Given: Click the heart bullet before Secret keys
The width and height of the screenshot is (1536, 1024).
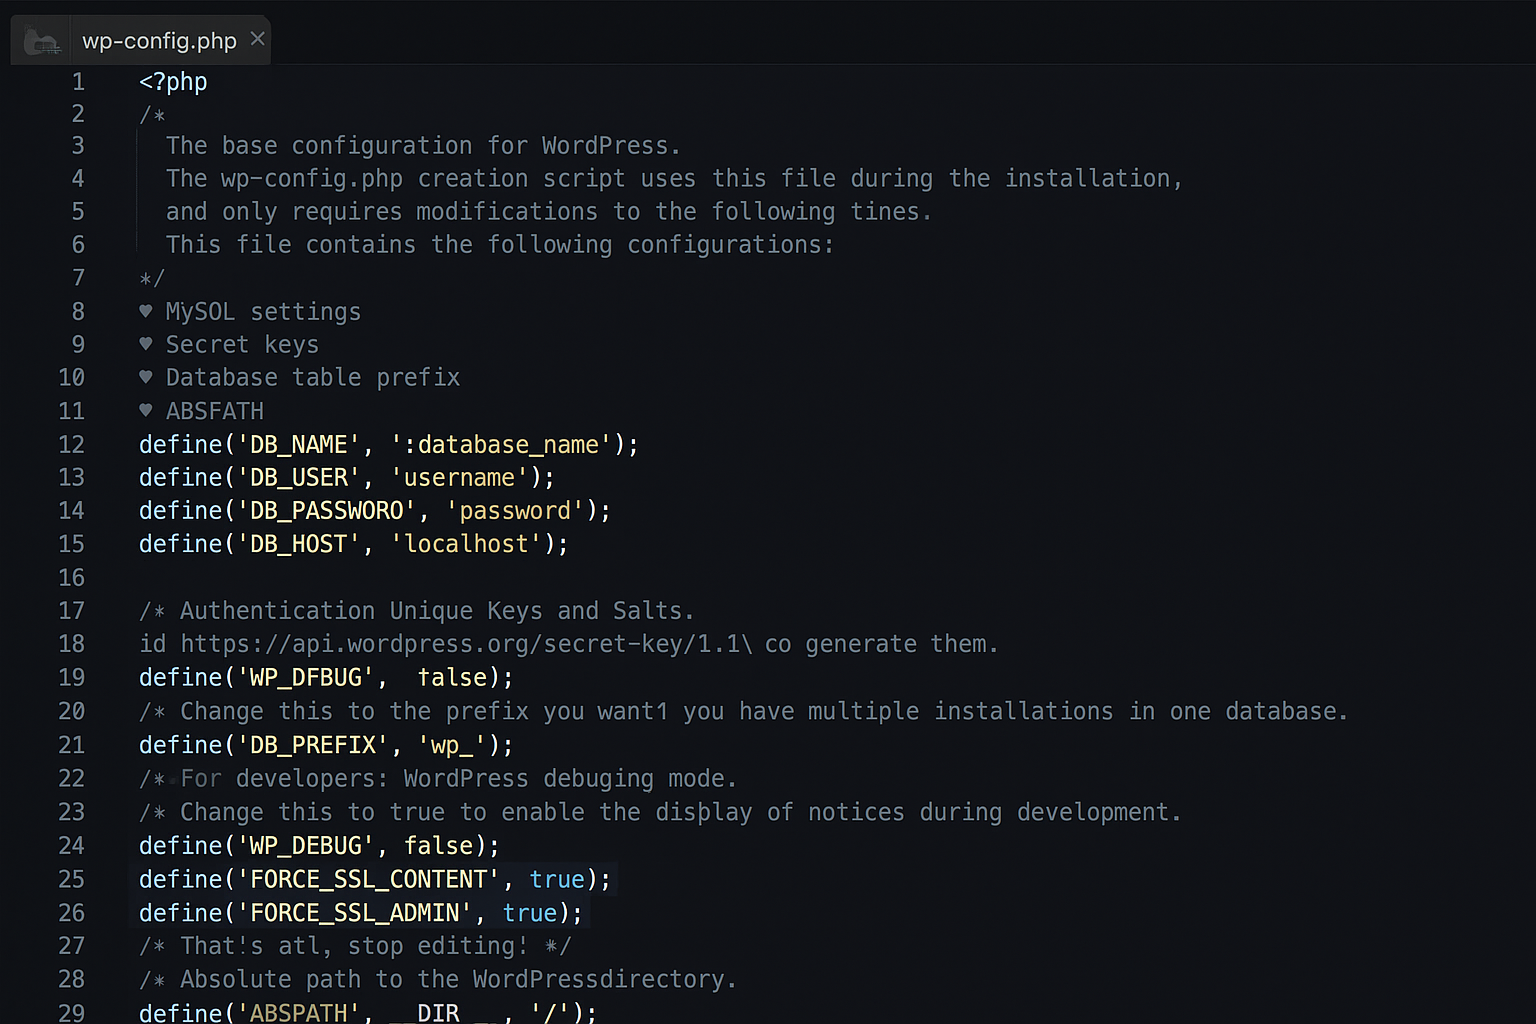Looking at the screenshot, I should coord(146,344).
